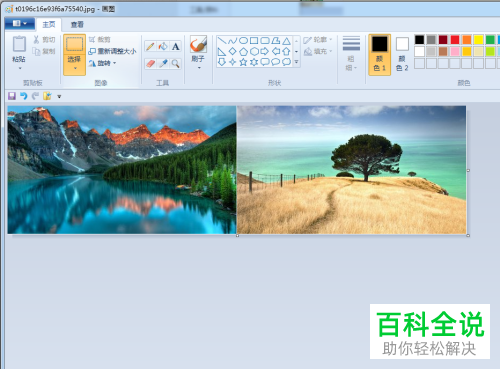Viewport: 500px width, 369px height.
Task: Choose the Triangle shape
Action: (286, 41)
